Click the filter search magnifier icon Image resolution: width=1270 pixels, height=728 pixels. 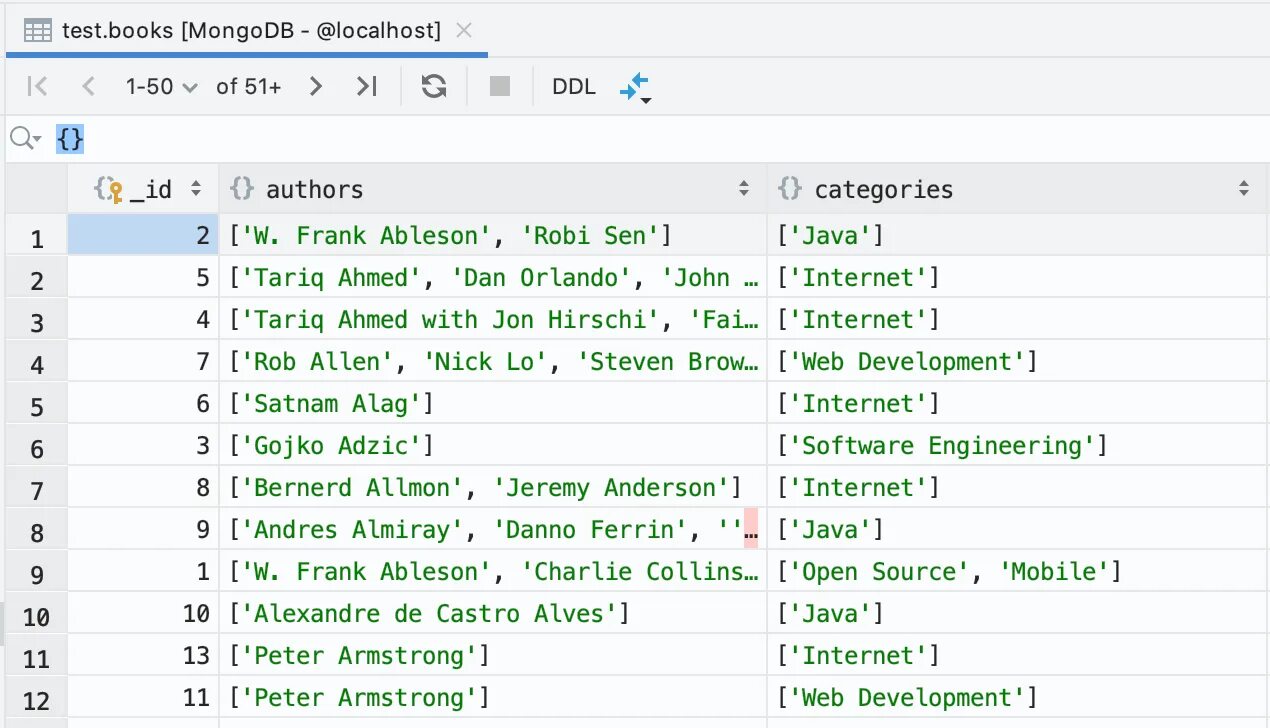coord(24,139)
